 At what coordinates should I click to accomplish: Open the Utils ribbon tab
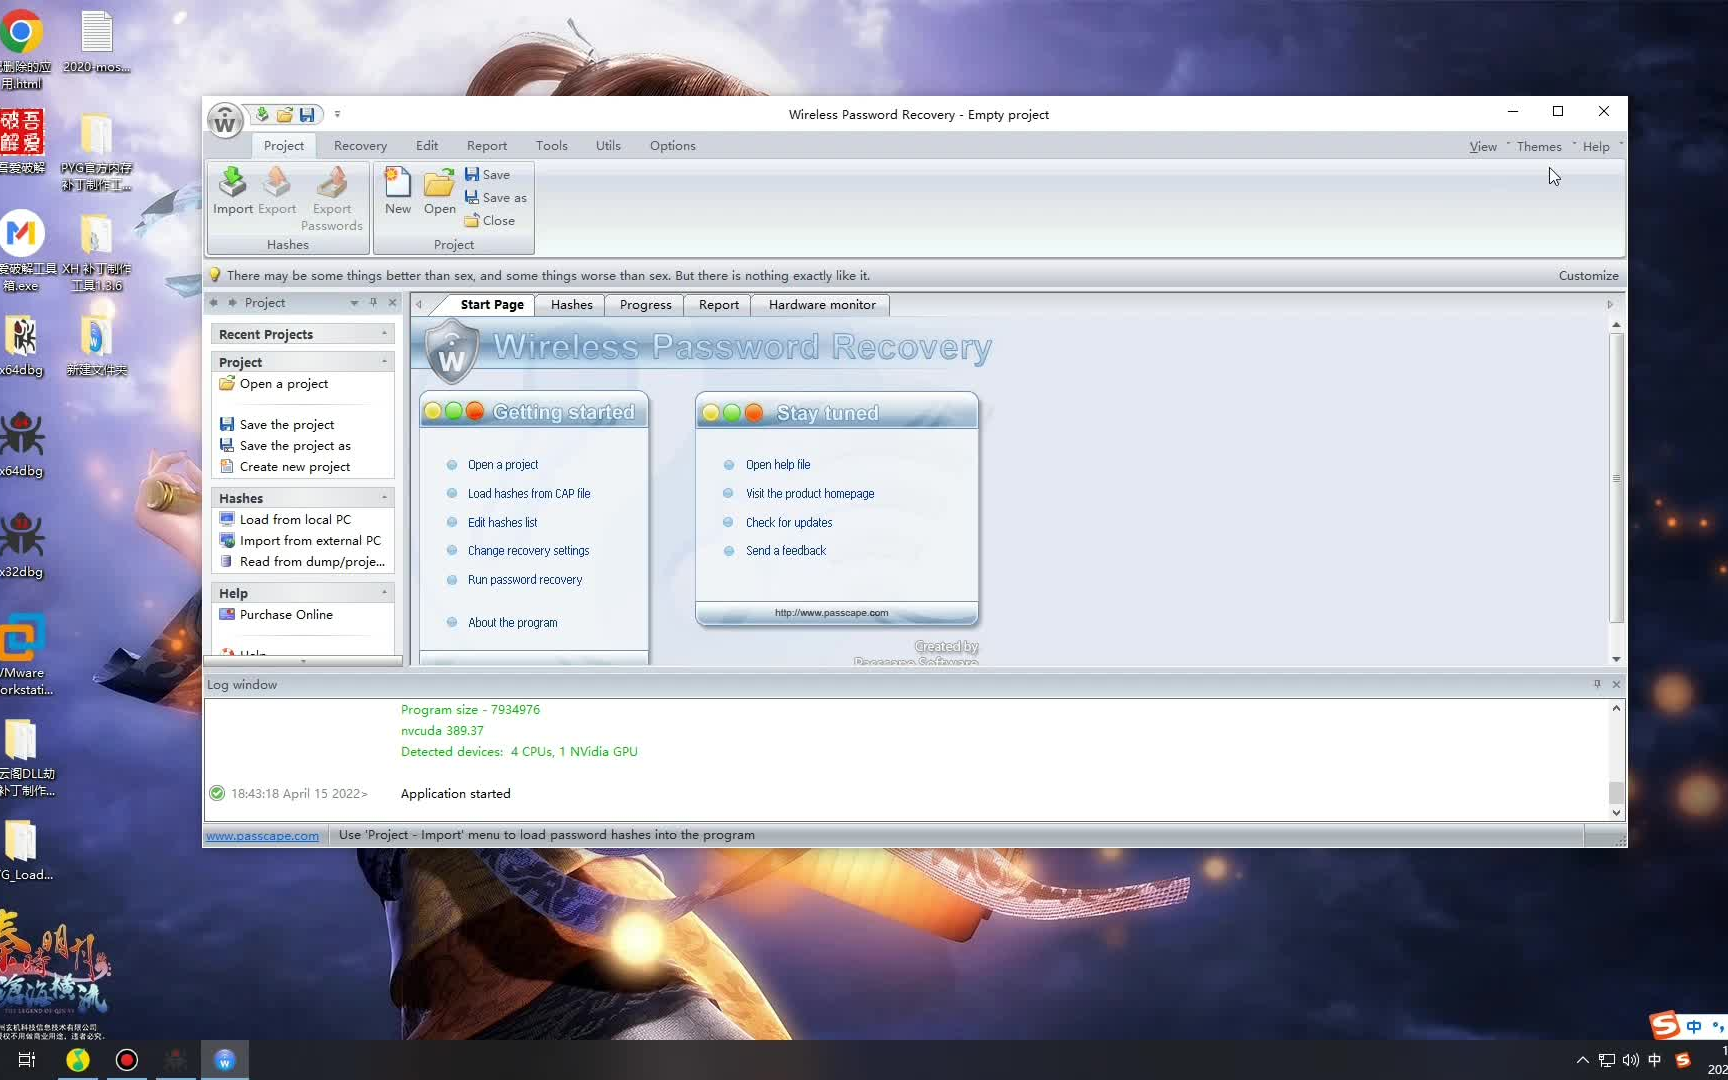[x=608, y=146]
